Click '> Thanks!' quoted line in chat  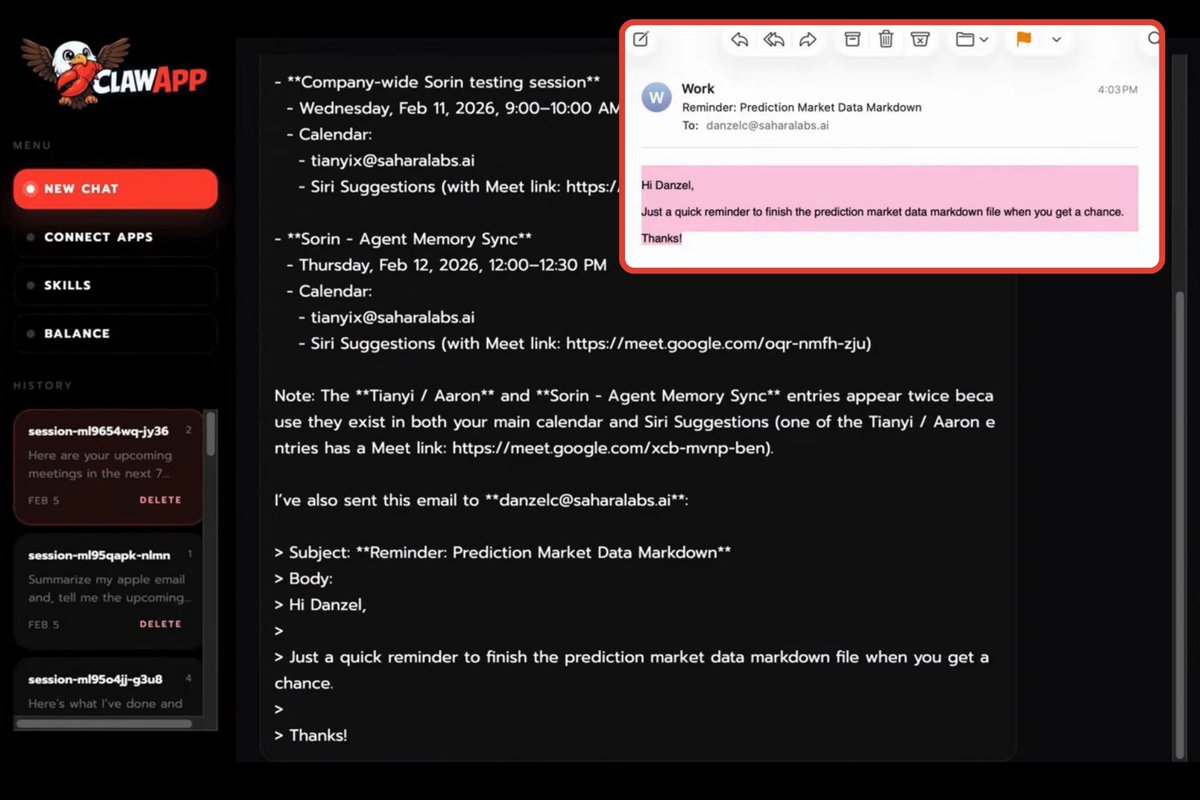coord(311,735)
